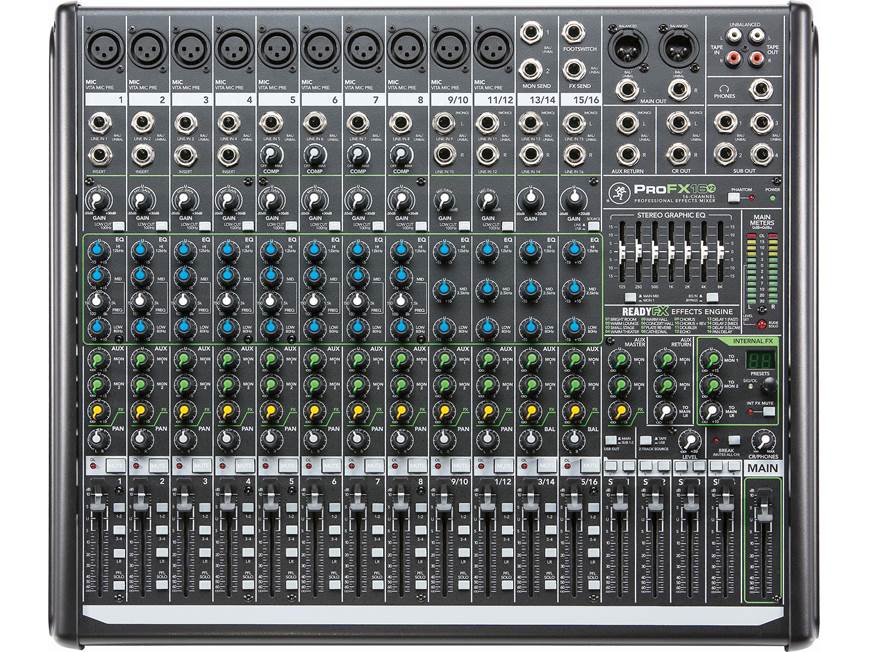Click the TO MAIN LR knob in INTERNAL FX
The image size is (869, 652).
pos(712,412)
